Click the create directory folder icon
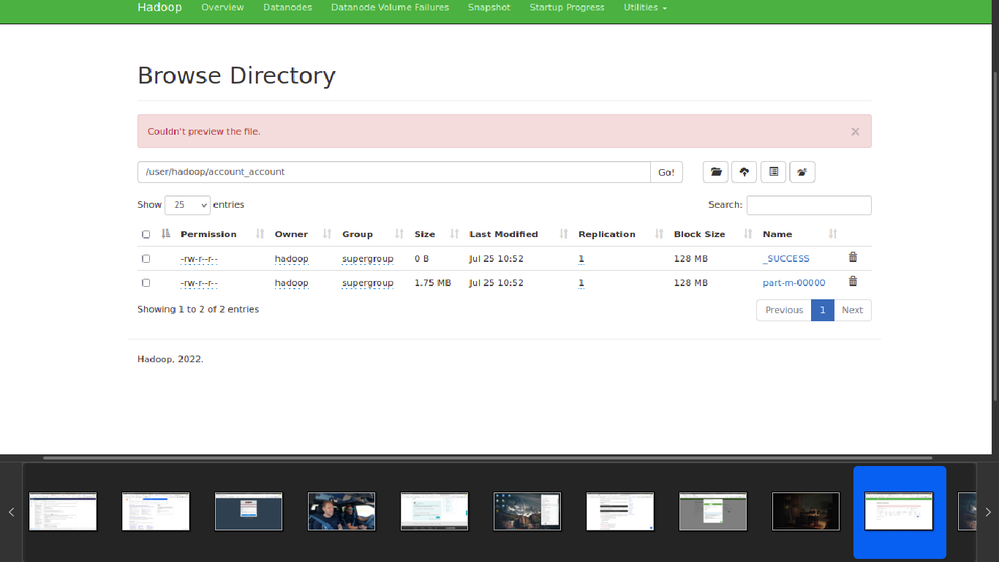 pos(715,172)
